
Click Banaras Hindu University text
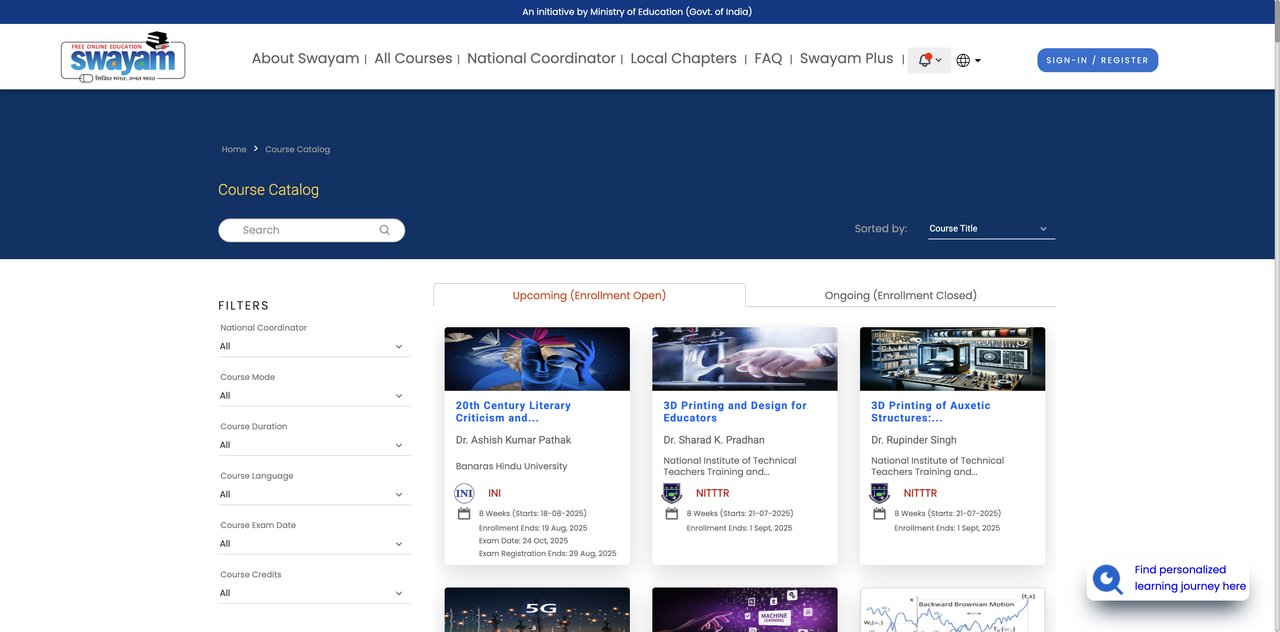511,466
